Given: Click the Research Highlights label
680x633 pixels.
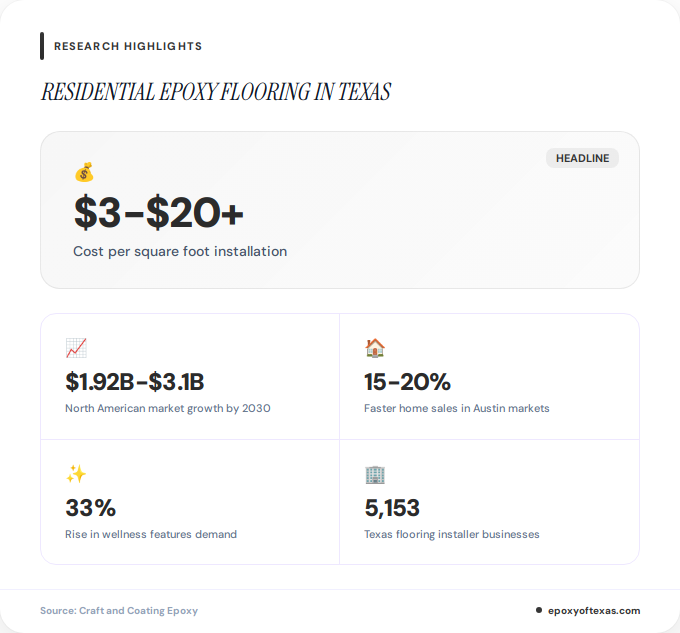Looking at the screenshot, I should (x=128, y=46).
